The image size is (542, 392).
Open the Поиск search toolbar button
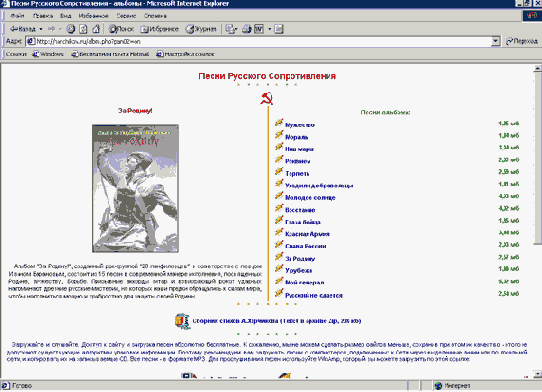(x=121, y=29)
